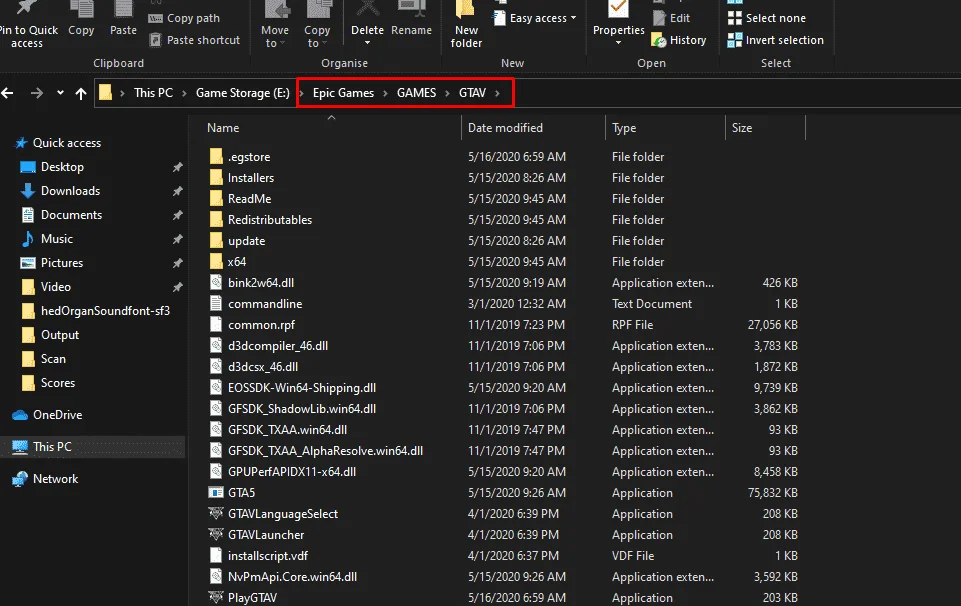Image resolution: width=961 pixels, height=606 pixels.
Task: Click the Delete ribbon button
Action: (367, 25)
